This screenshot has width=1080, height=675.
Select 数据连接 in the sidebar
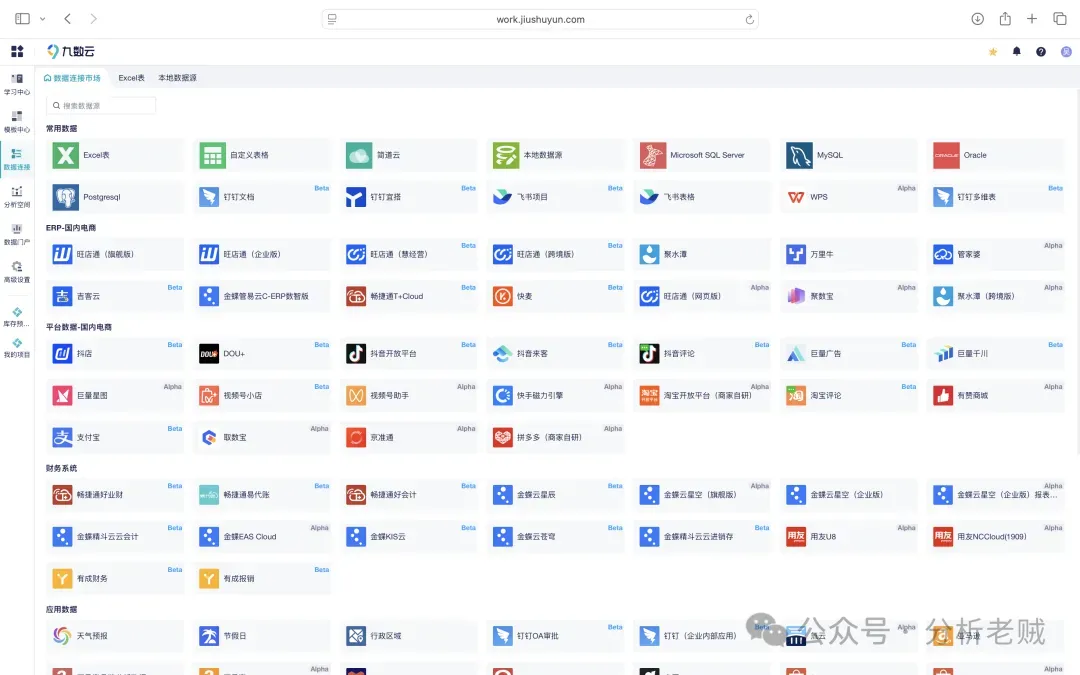pyautogui.click(x=17, y=159)
